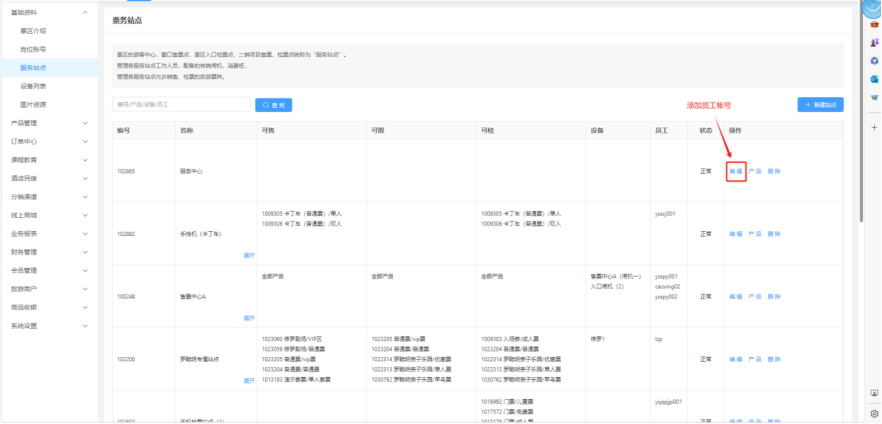
Task: Expand the 产品管理 menu section
Action: (x=85, y=123)
